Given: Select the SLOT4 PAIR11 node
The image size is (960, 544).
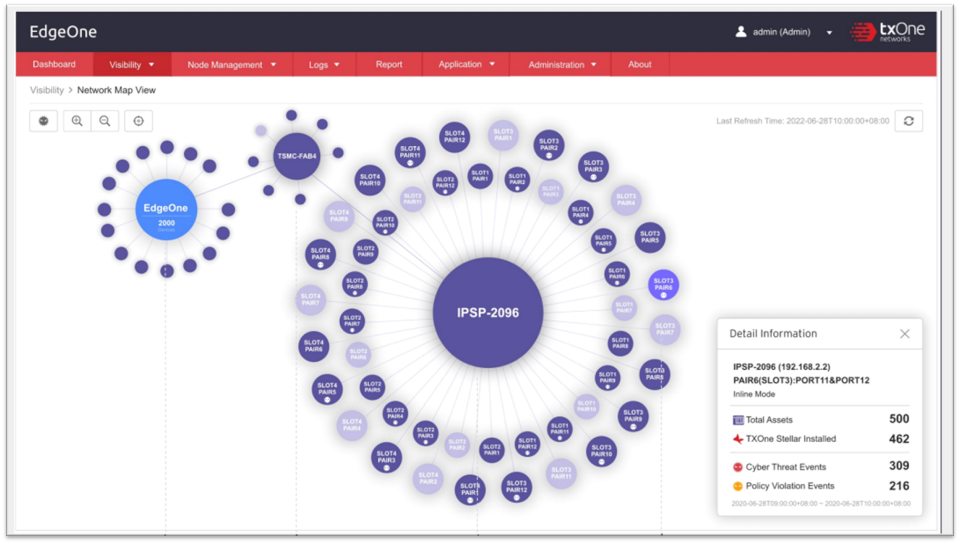Looking at the screenshot, I should (x=410, y=152).
